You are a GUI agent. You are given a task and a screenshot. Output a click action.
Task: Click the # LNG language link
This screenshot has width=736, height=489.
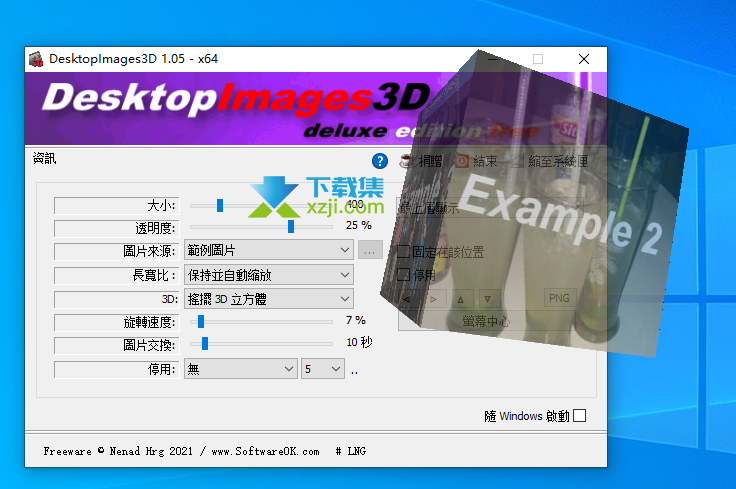[351, 451]
